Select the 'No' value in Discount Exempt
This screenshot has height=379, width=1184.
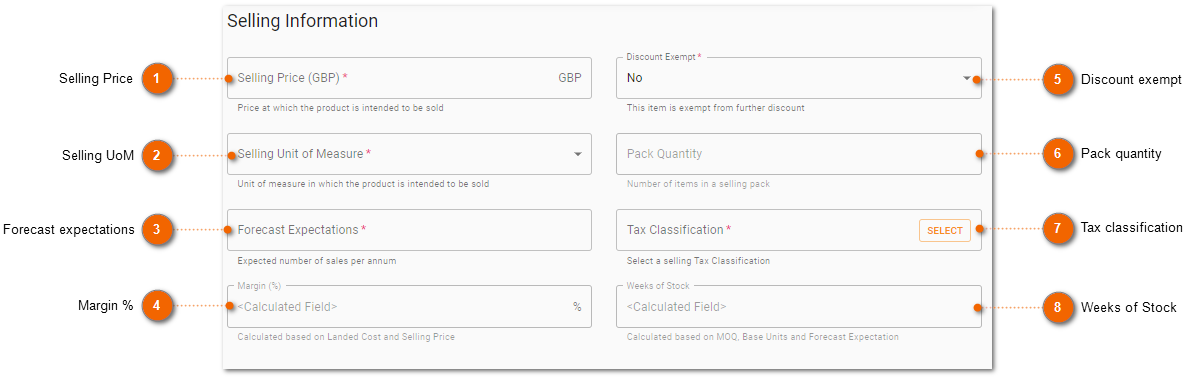pyautogui.click(x=635, y=78)
